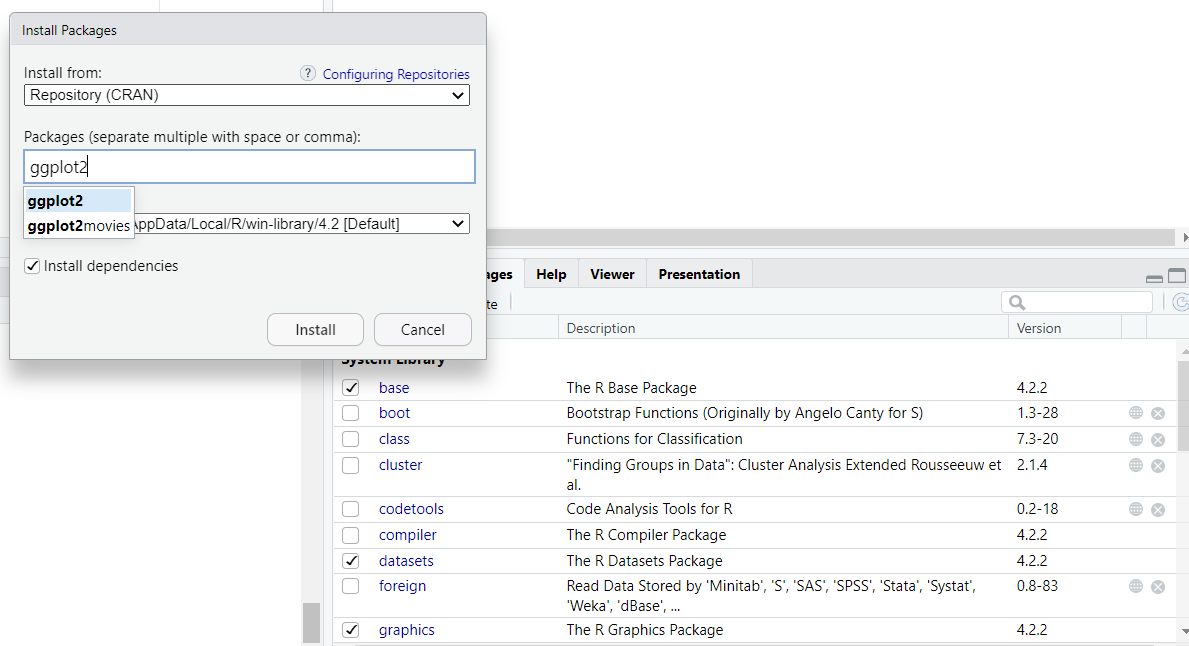Click the globe icon in the foreign row

point(1135,585)
